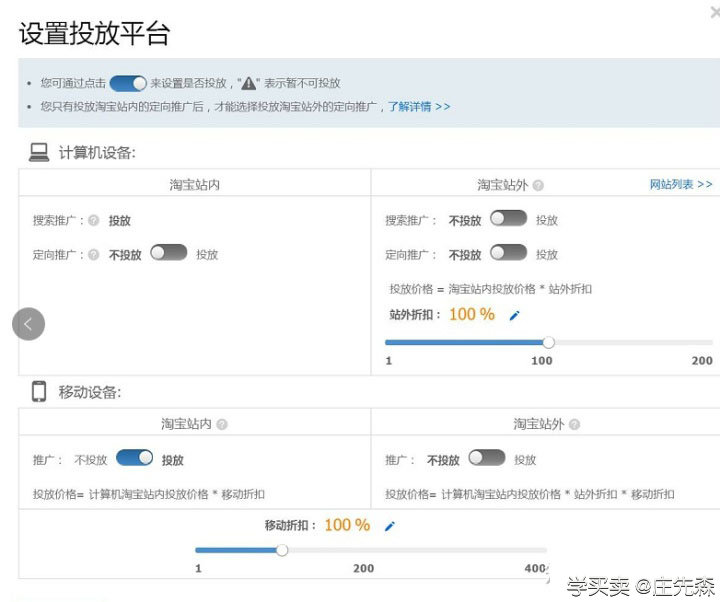Open help icon beside mobile 淘宝站内 header
720x602 pixels.
tap(222, 424)
